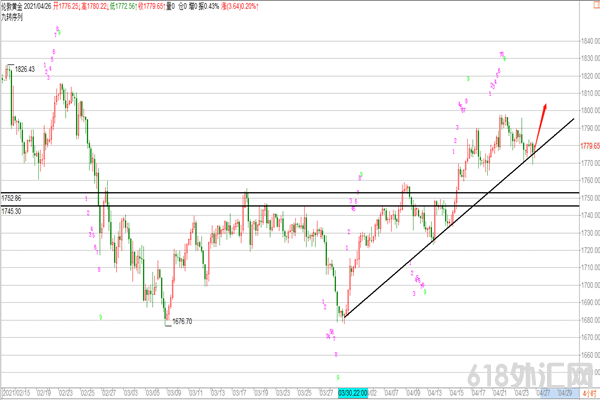Click the low price 1772.56 value
The width and height of the screenshot is (600, 400).
point(125,7)
